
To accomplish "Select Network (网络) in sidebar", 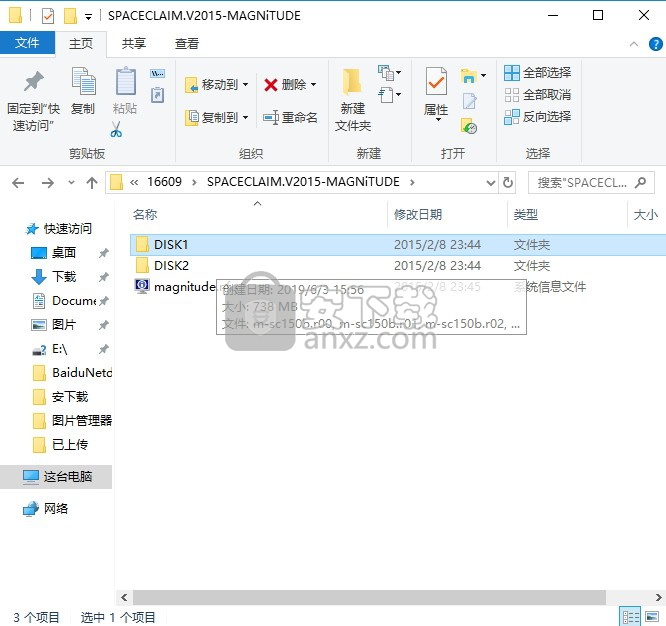I will coord(45,509).
